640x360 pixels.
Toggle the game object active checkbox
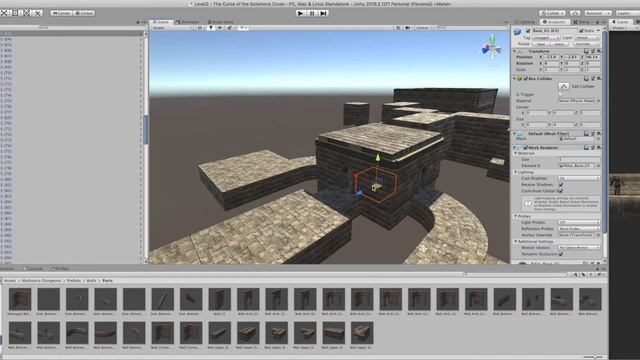(x=528, y=31)
